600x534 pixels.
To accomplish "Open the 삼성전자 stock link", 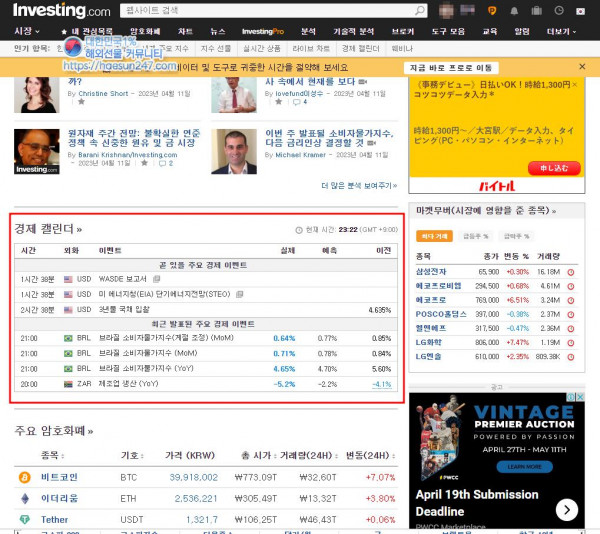I will [x=431, y=272].
